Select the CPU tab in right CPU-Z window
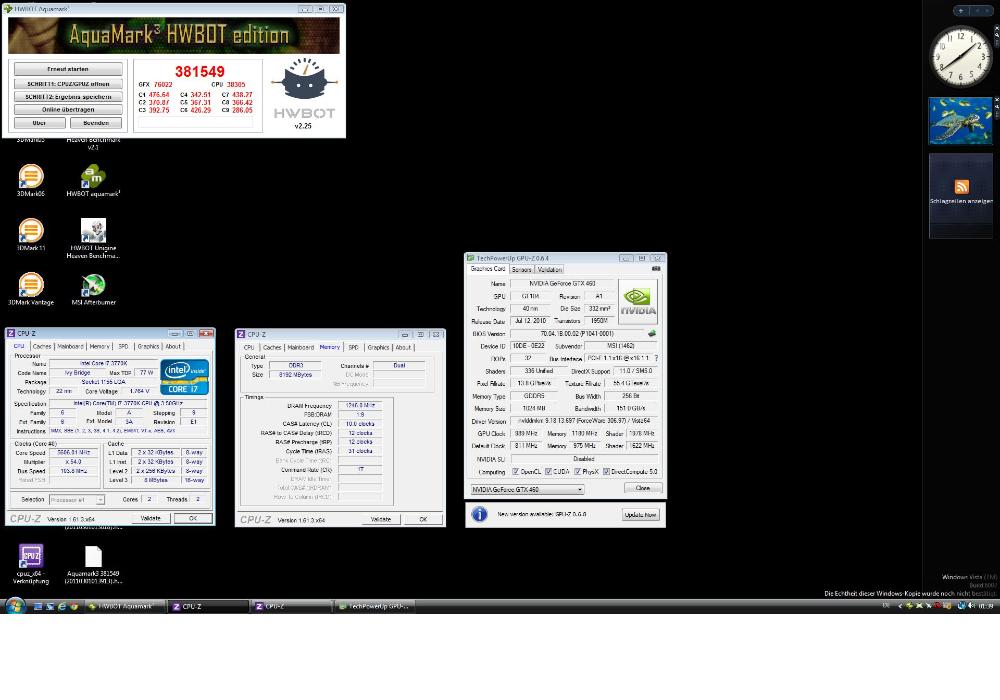 pos(249,347)
